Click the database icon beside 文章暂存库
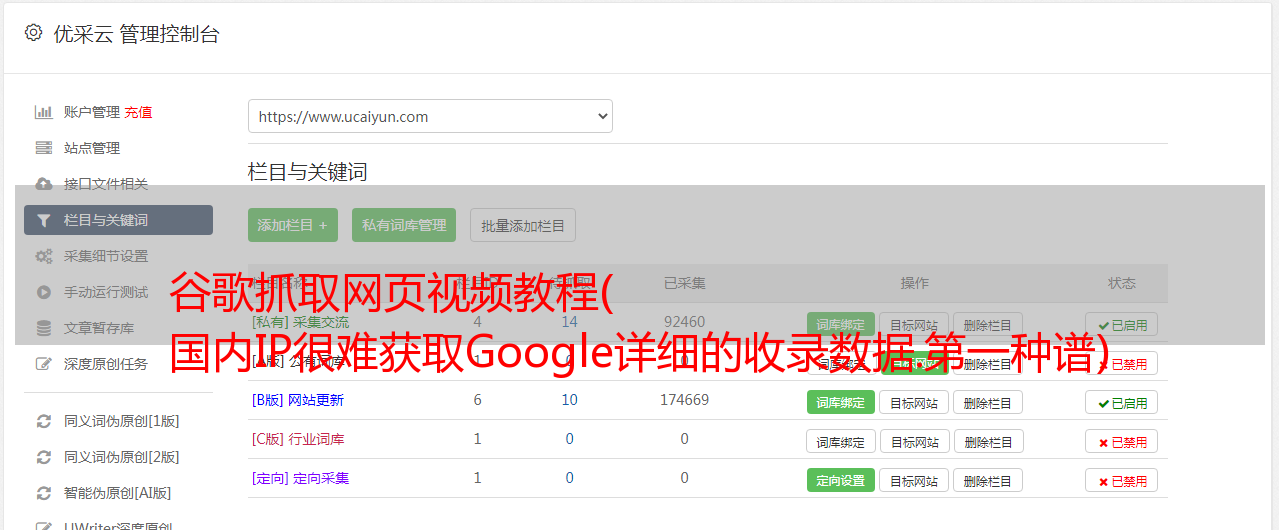Image resolution: width=1279 pixels, height=530 pixels. (x=44, y=328)
